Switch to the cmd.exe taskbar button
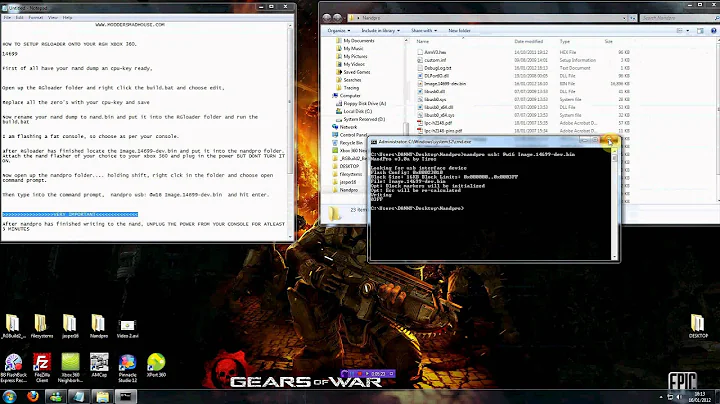 point(125,396)
